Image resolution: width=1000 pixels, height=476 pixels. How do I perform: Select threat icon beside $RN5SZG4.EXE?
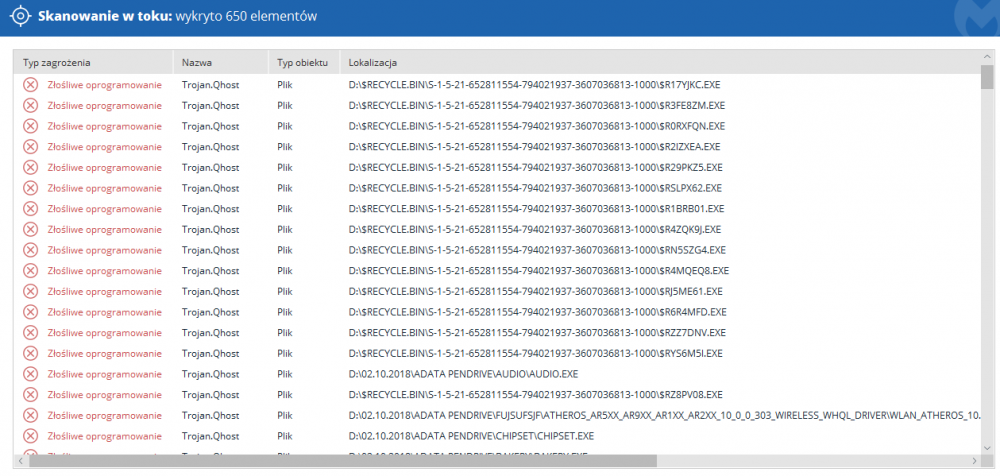click(30, 250)
